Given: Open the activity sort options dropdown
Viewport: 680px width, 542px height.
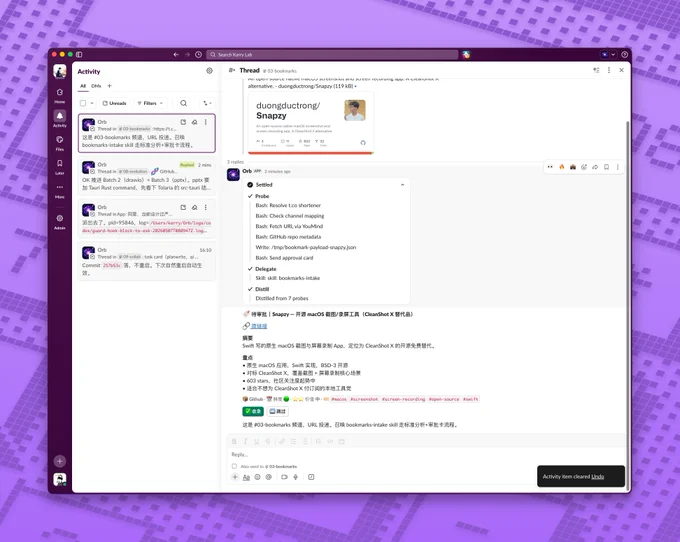Looking at the screenshot, I should [207, 103].
